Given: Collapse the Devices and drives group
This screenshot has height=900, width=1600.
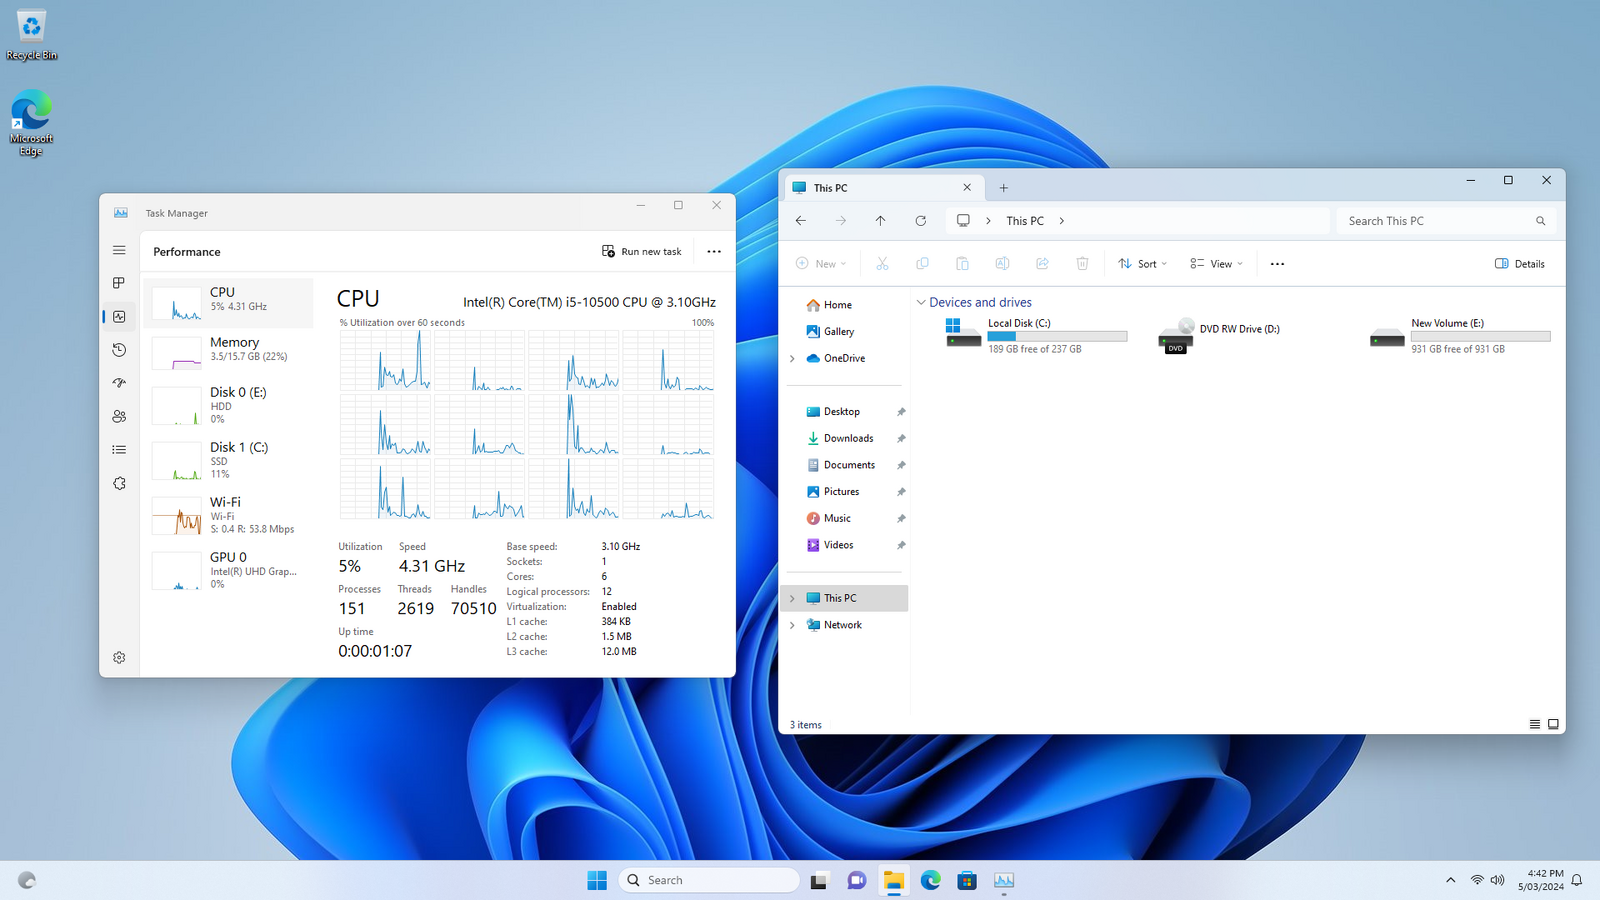Looking at the screenshot, I should click(921, 302).
